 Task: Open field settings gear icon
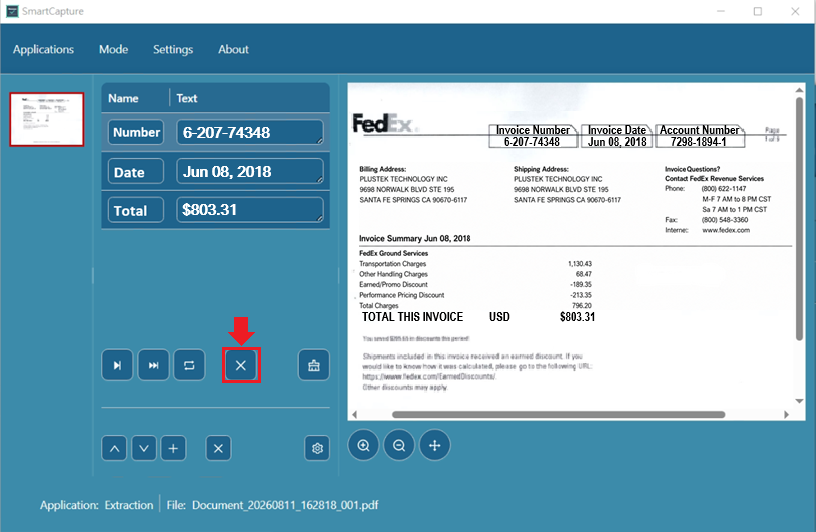(317, 448)
